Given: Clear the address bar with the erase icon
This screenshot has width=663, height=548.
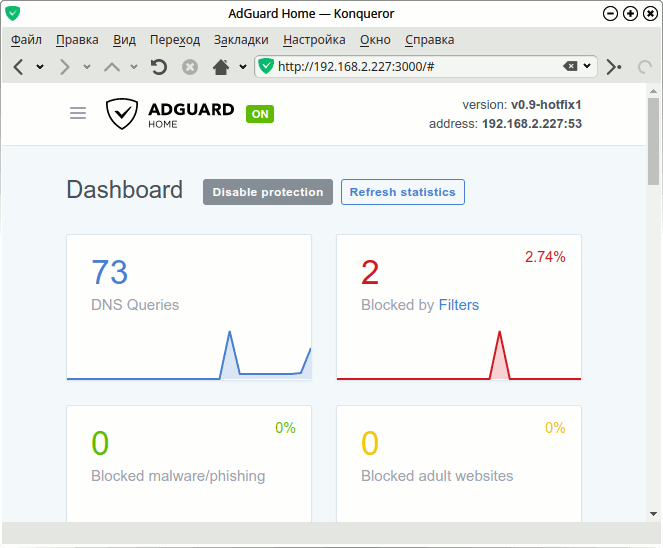Looking at the screenshot, I should pyautogui.click(x=570, y=66).
